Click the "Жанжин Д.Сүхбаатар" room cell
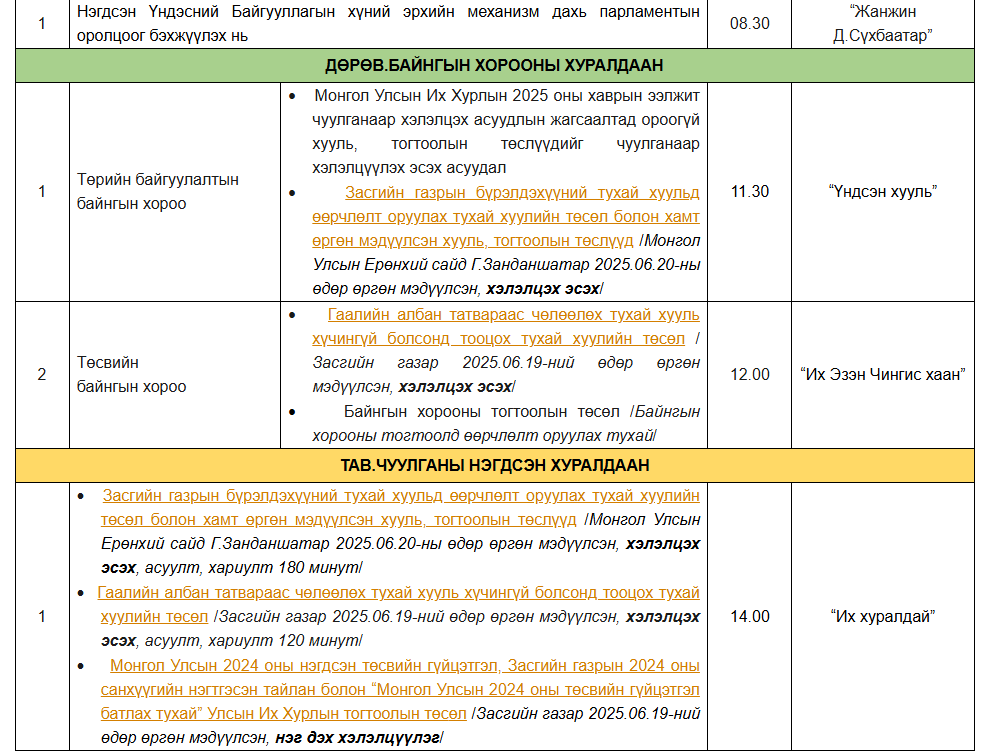 coord(882,23)
